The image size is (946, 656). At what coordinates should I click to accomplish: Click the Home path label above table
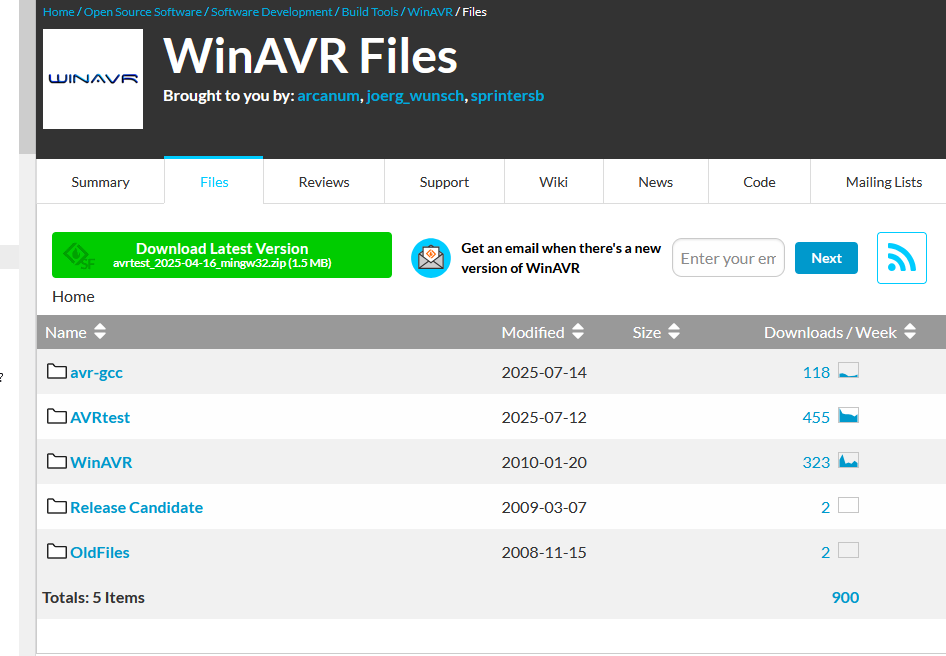point(73,296)
